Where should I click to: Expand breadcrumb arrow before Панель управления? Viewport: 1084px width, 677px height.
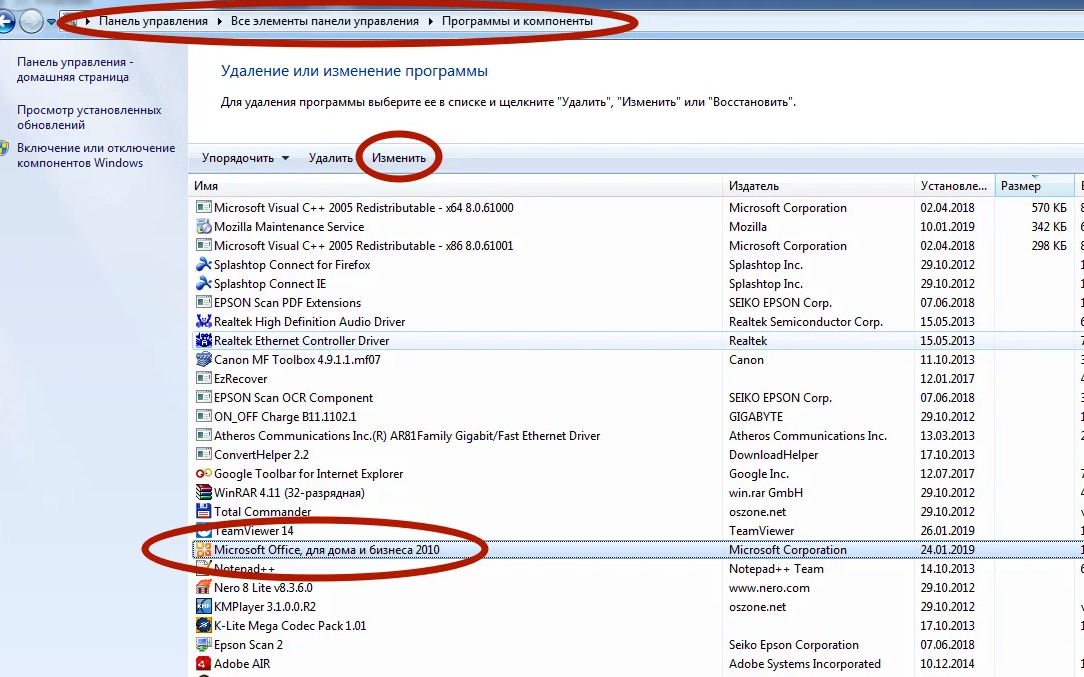click(x=88, y=21)
